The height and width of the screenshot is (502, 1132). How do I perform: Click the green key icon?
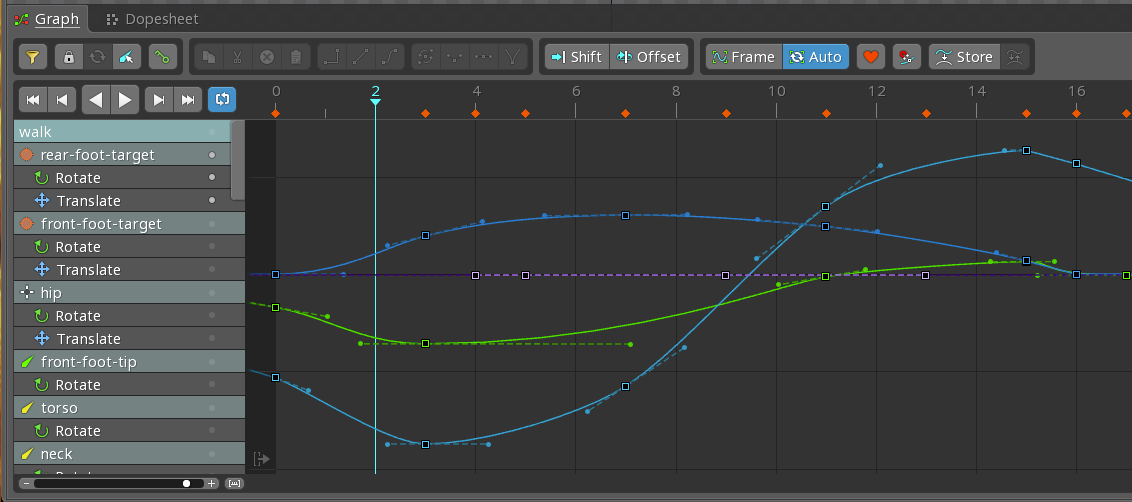163,57
